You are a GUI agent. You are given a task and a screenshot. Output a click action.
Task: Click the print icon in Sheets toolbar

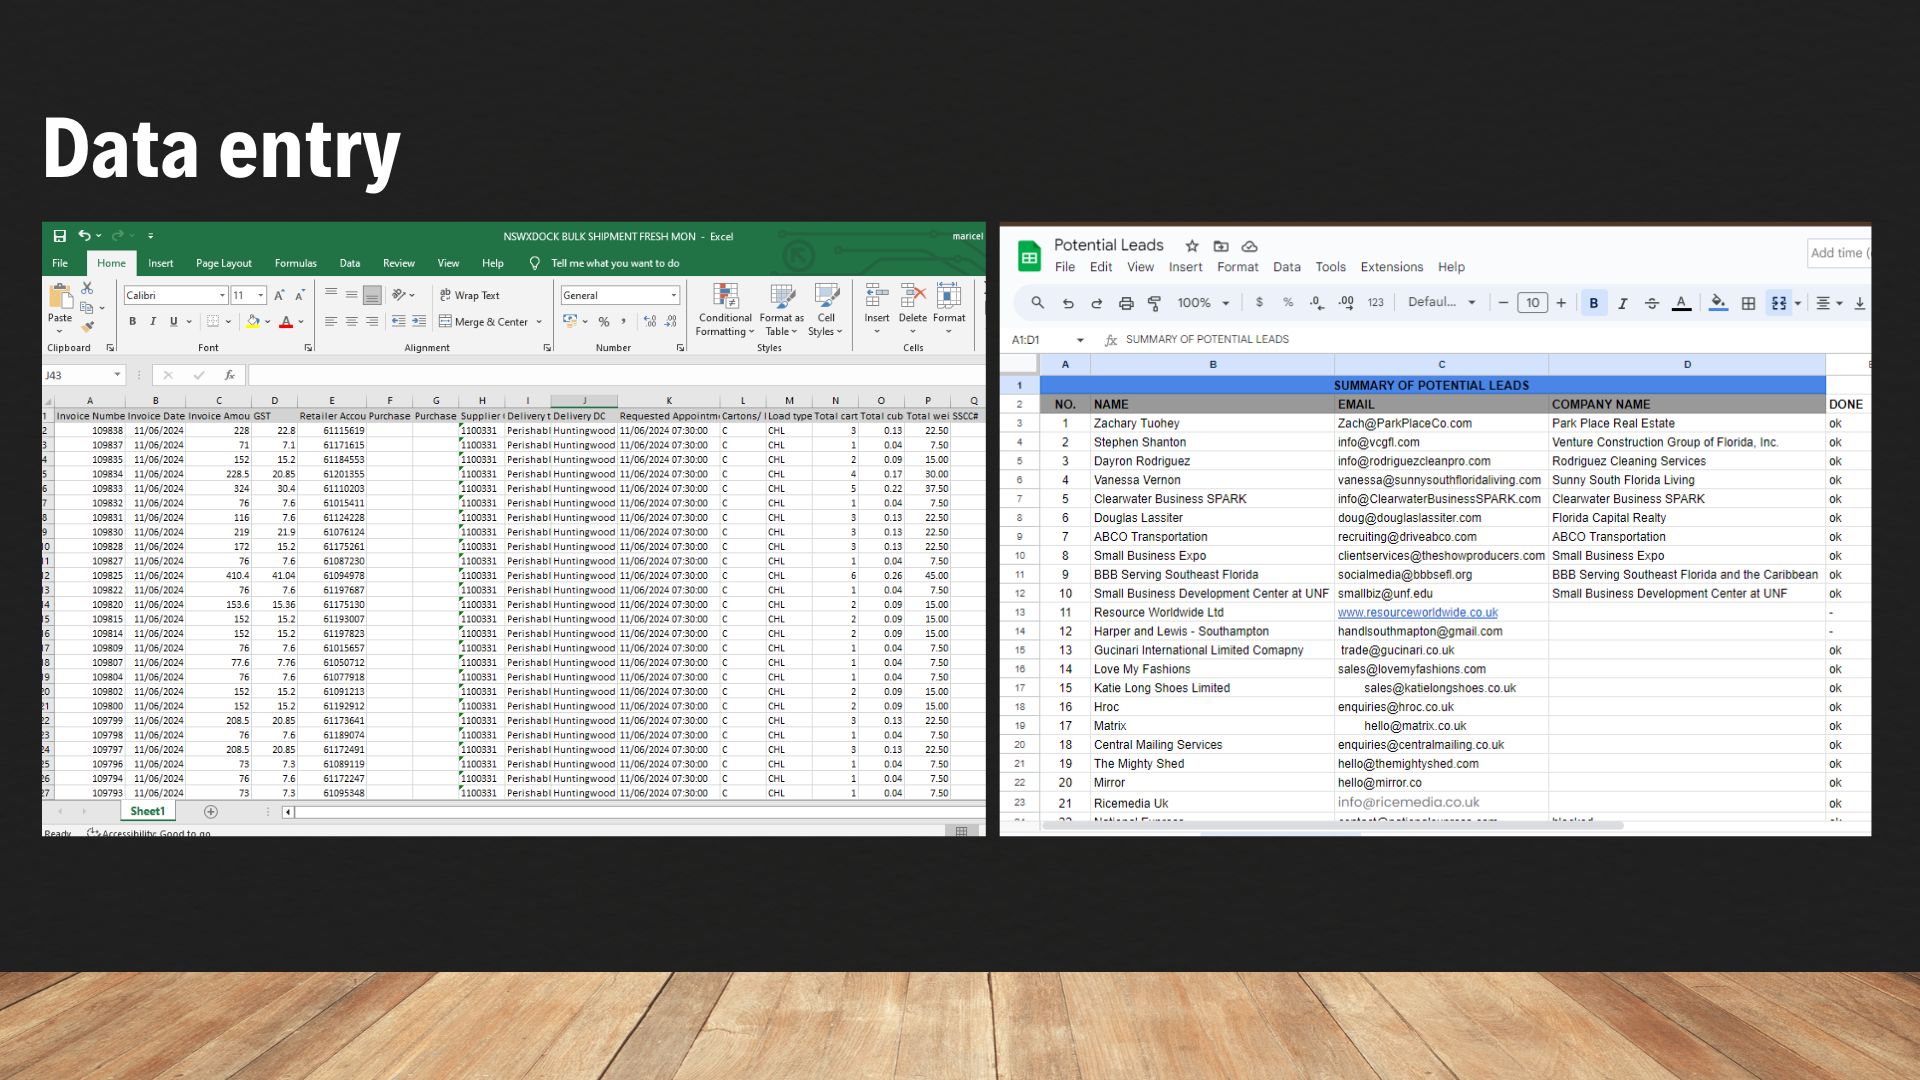pyautogui.click(x=1126, y=303)
